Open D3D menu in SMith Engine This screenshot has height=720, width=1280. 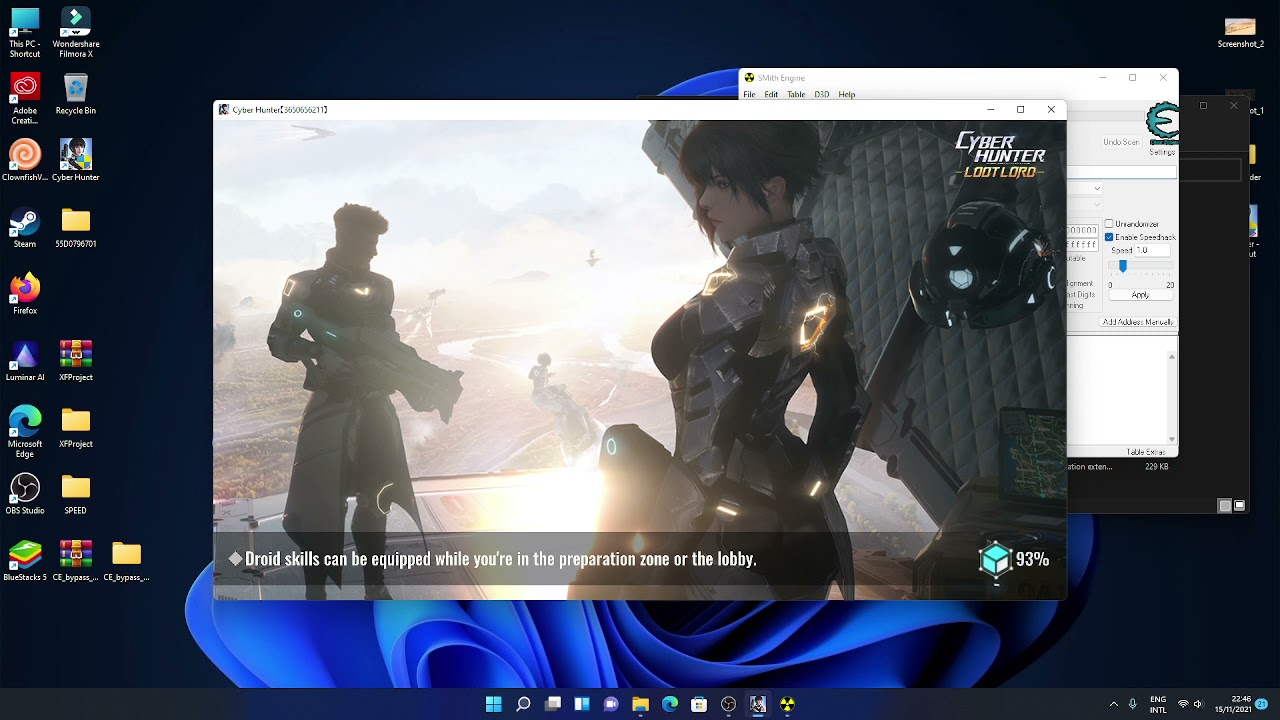click(822, 94)
